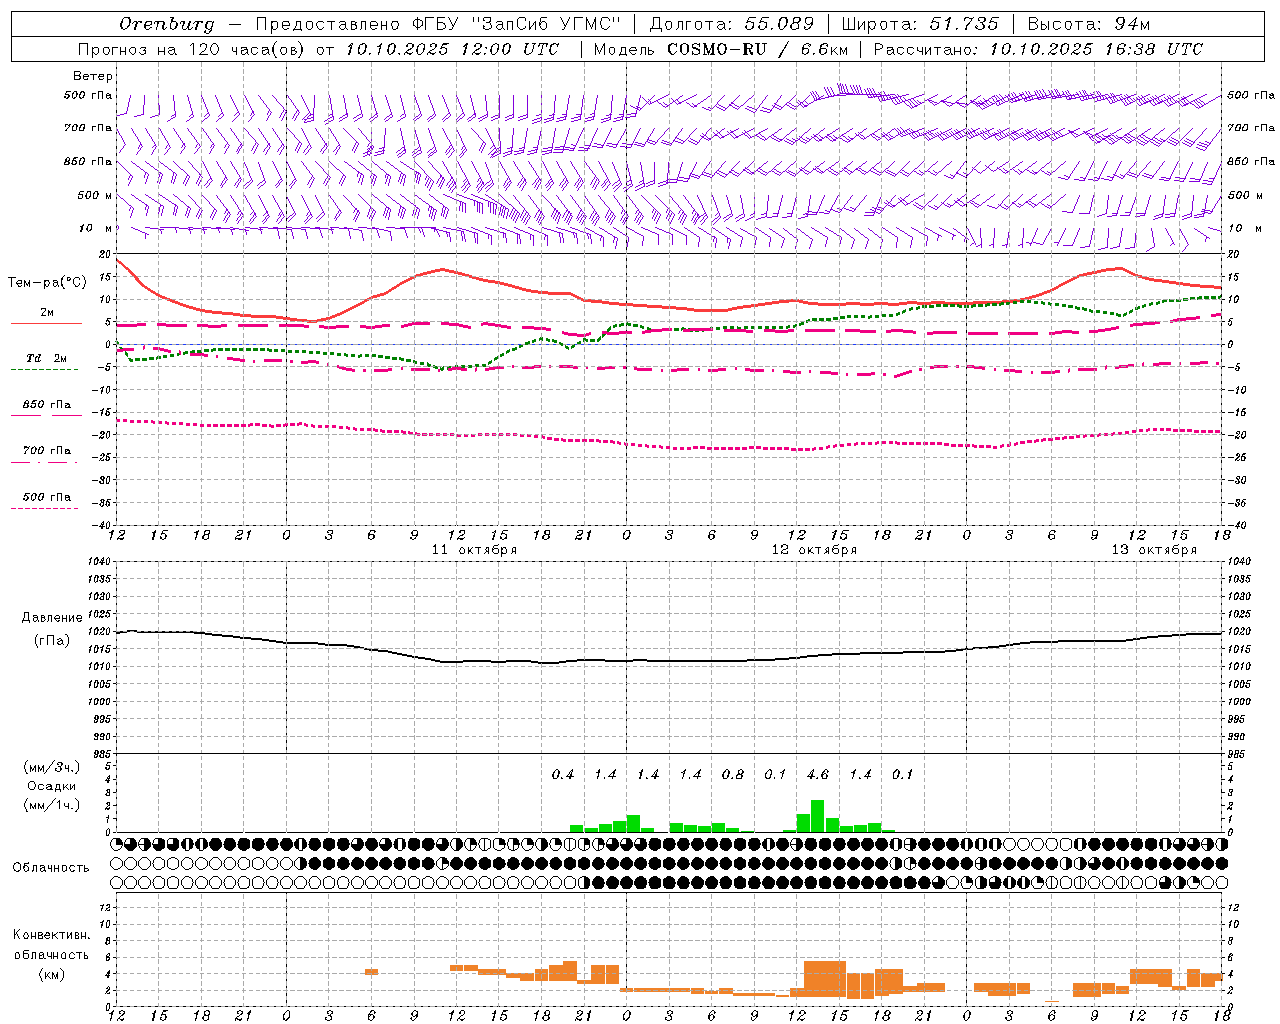The width and height of the screenshot is (1280, 1024).
Task: Click the "4.6" precipitation total value
Action: coord(818,774)
